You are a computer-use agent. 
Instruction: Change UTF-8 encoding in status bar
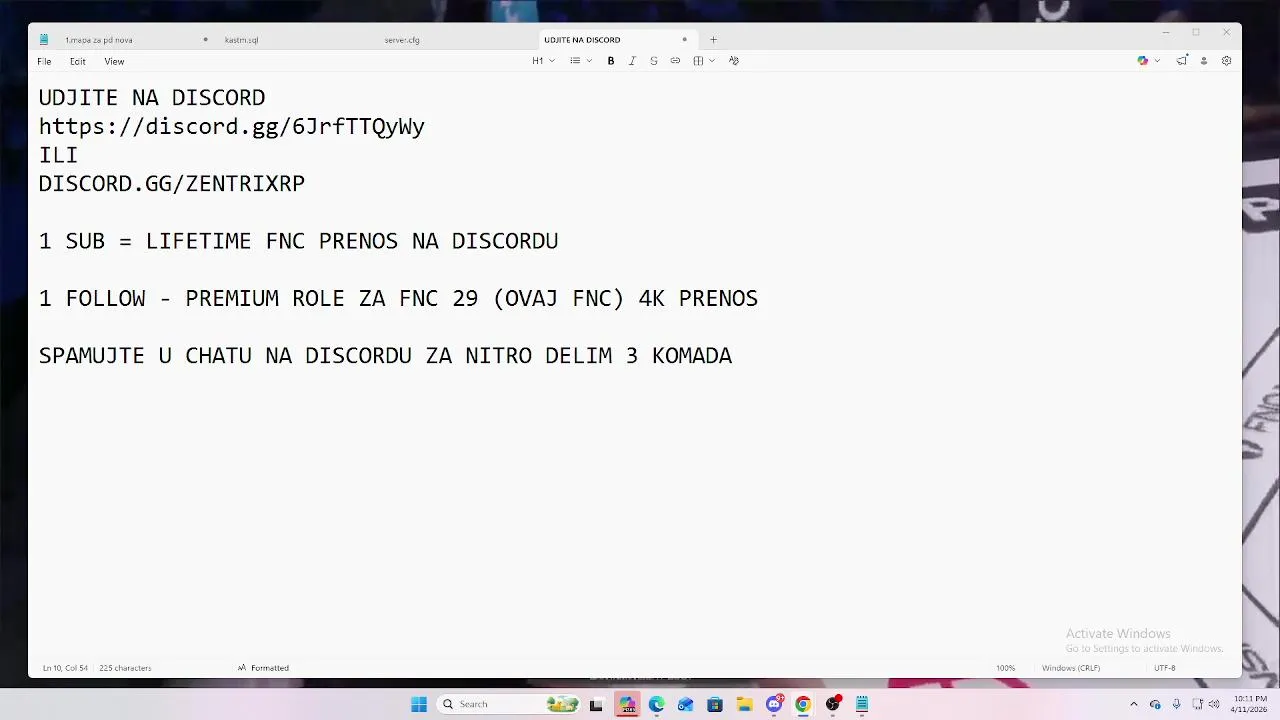(1164, 668)
